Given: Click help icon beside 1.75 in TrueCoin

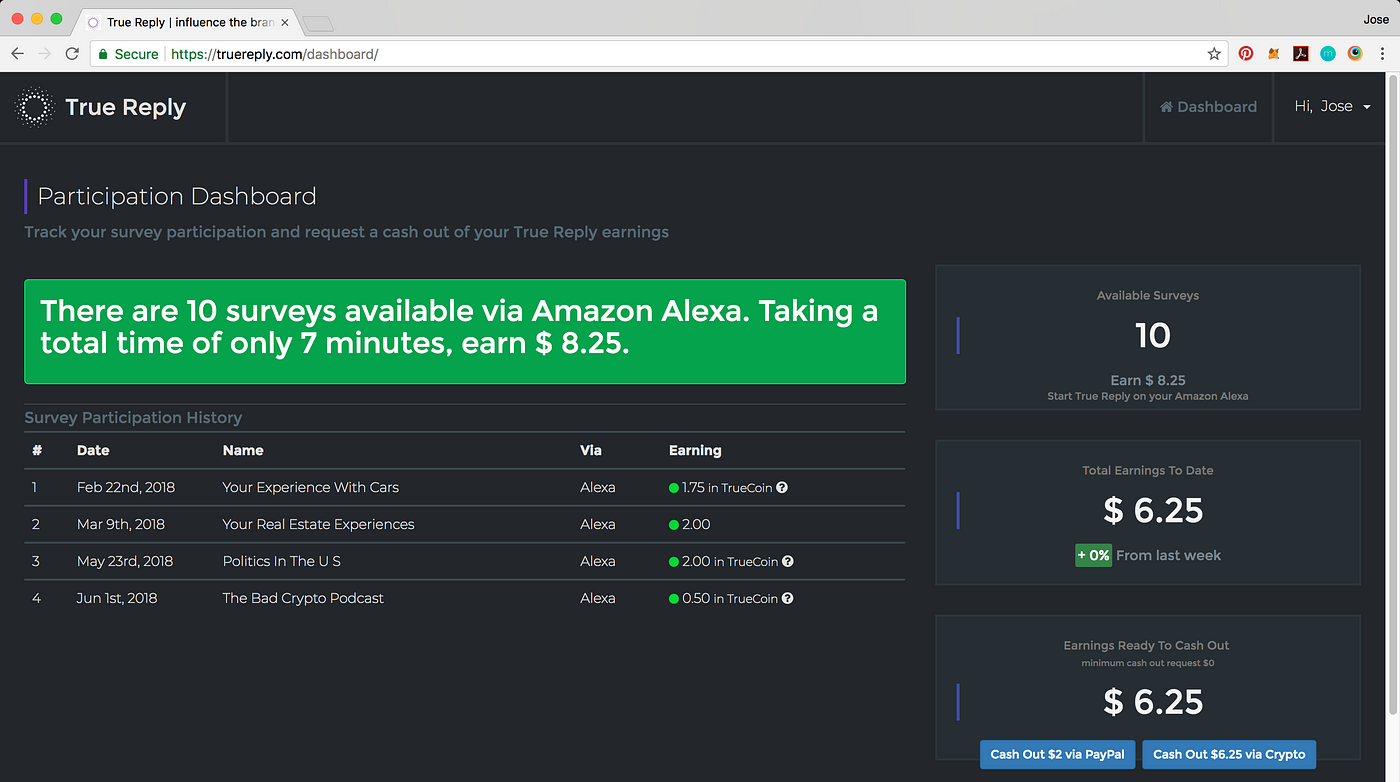Looking at the screenshot, I should click(783, 488).
